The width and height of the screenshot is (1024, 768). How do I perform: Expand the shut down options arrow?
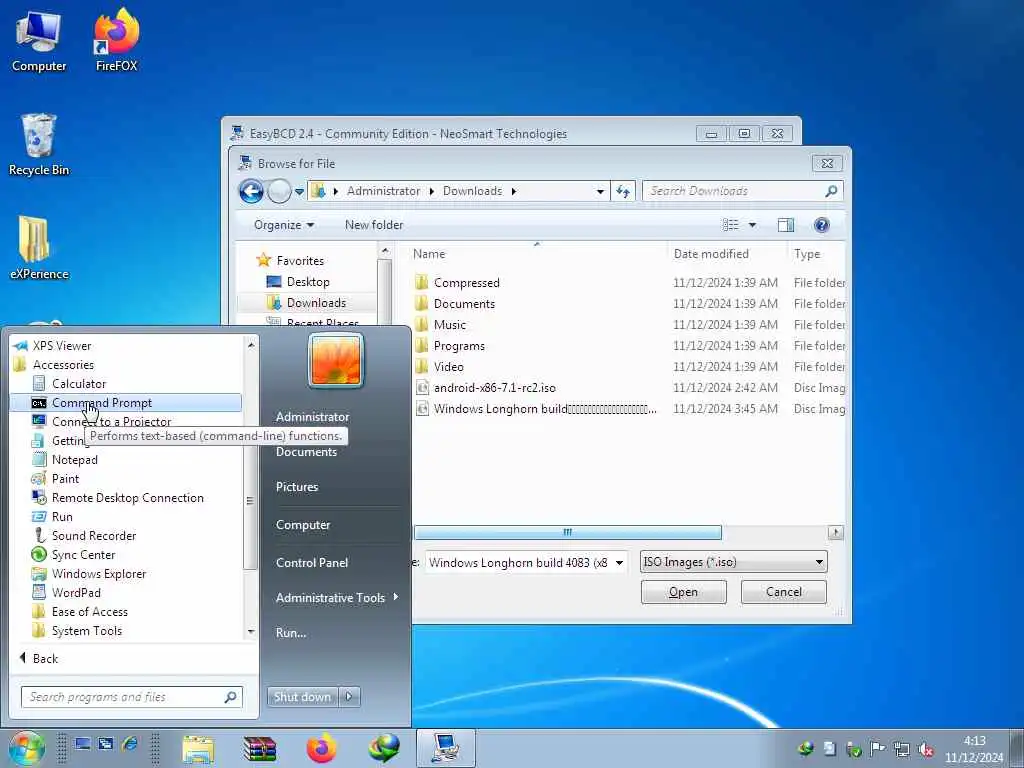349,697
